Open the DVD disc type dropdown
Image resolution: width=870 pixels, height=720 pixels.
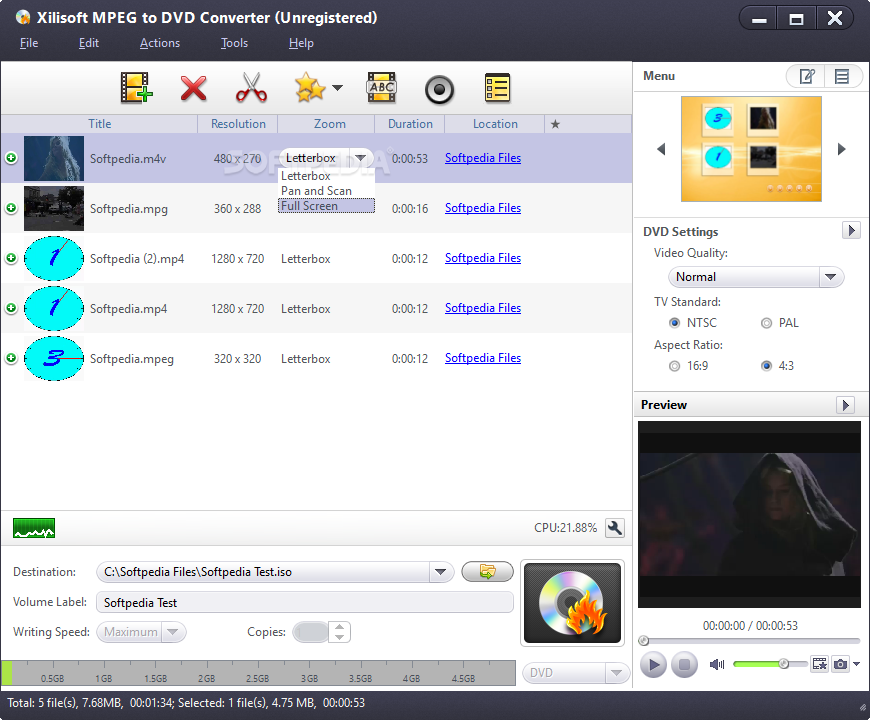coord(576,673)
